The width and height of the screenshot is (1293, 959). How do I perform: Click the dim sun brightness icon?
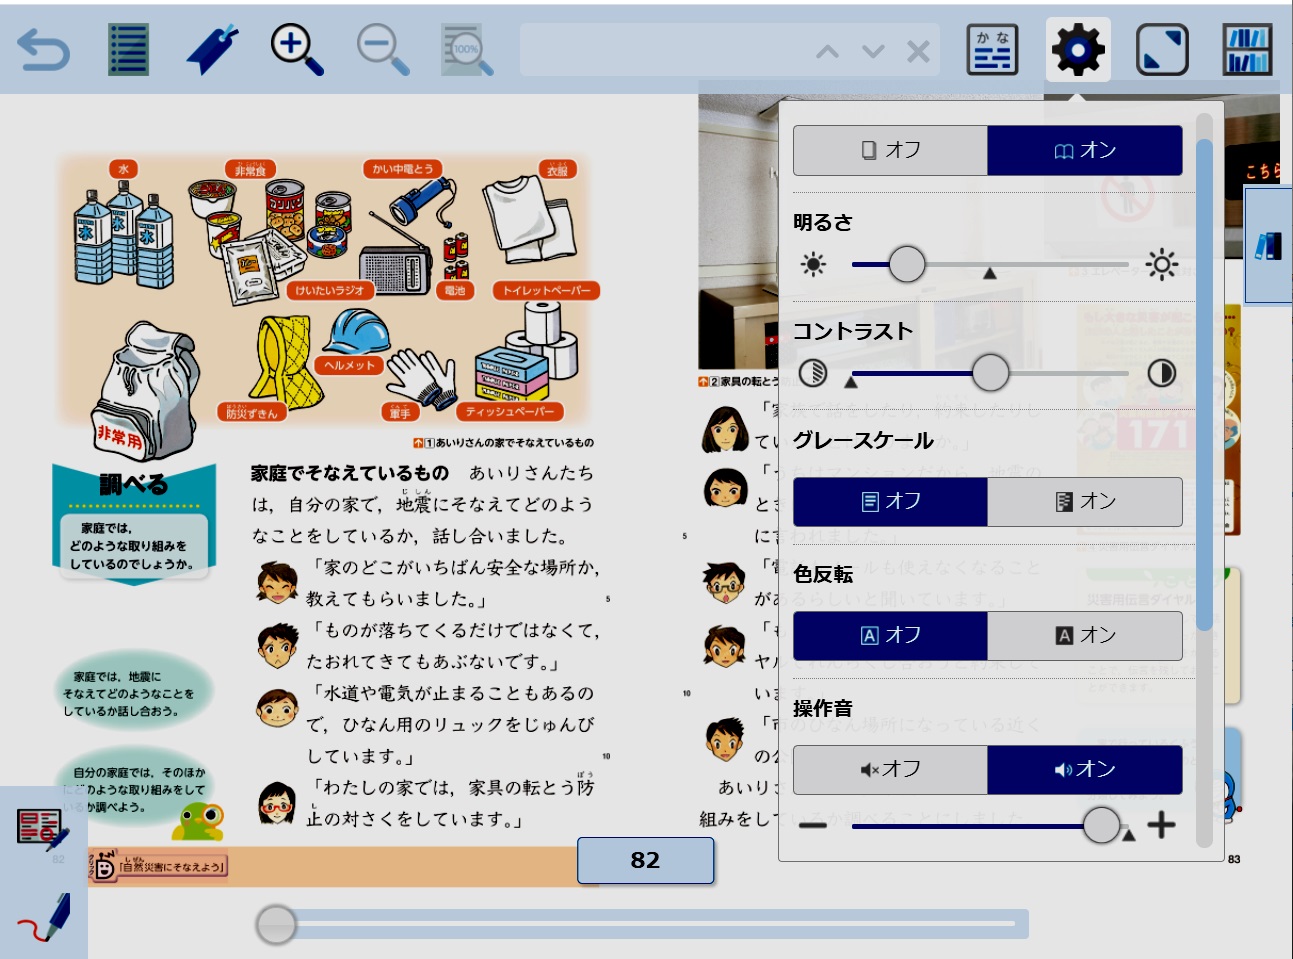point(814,264)
